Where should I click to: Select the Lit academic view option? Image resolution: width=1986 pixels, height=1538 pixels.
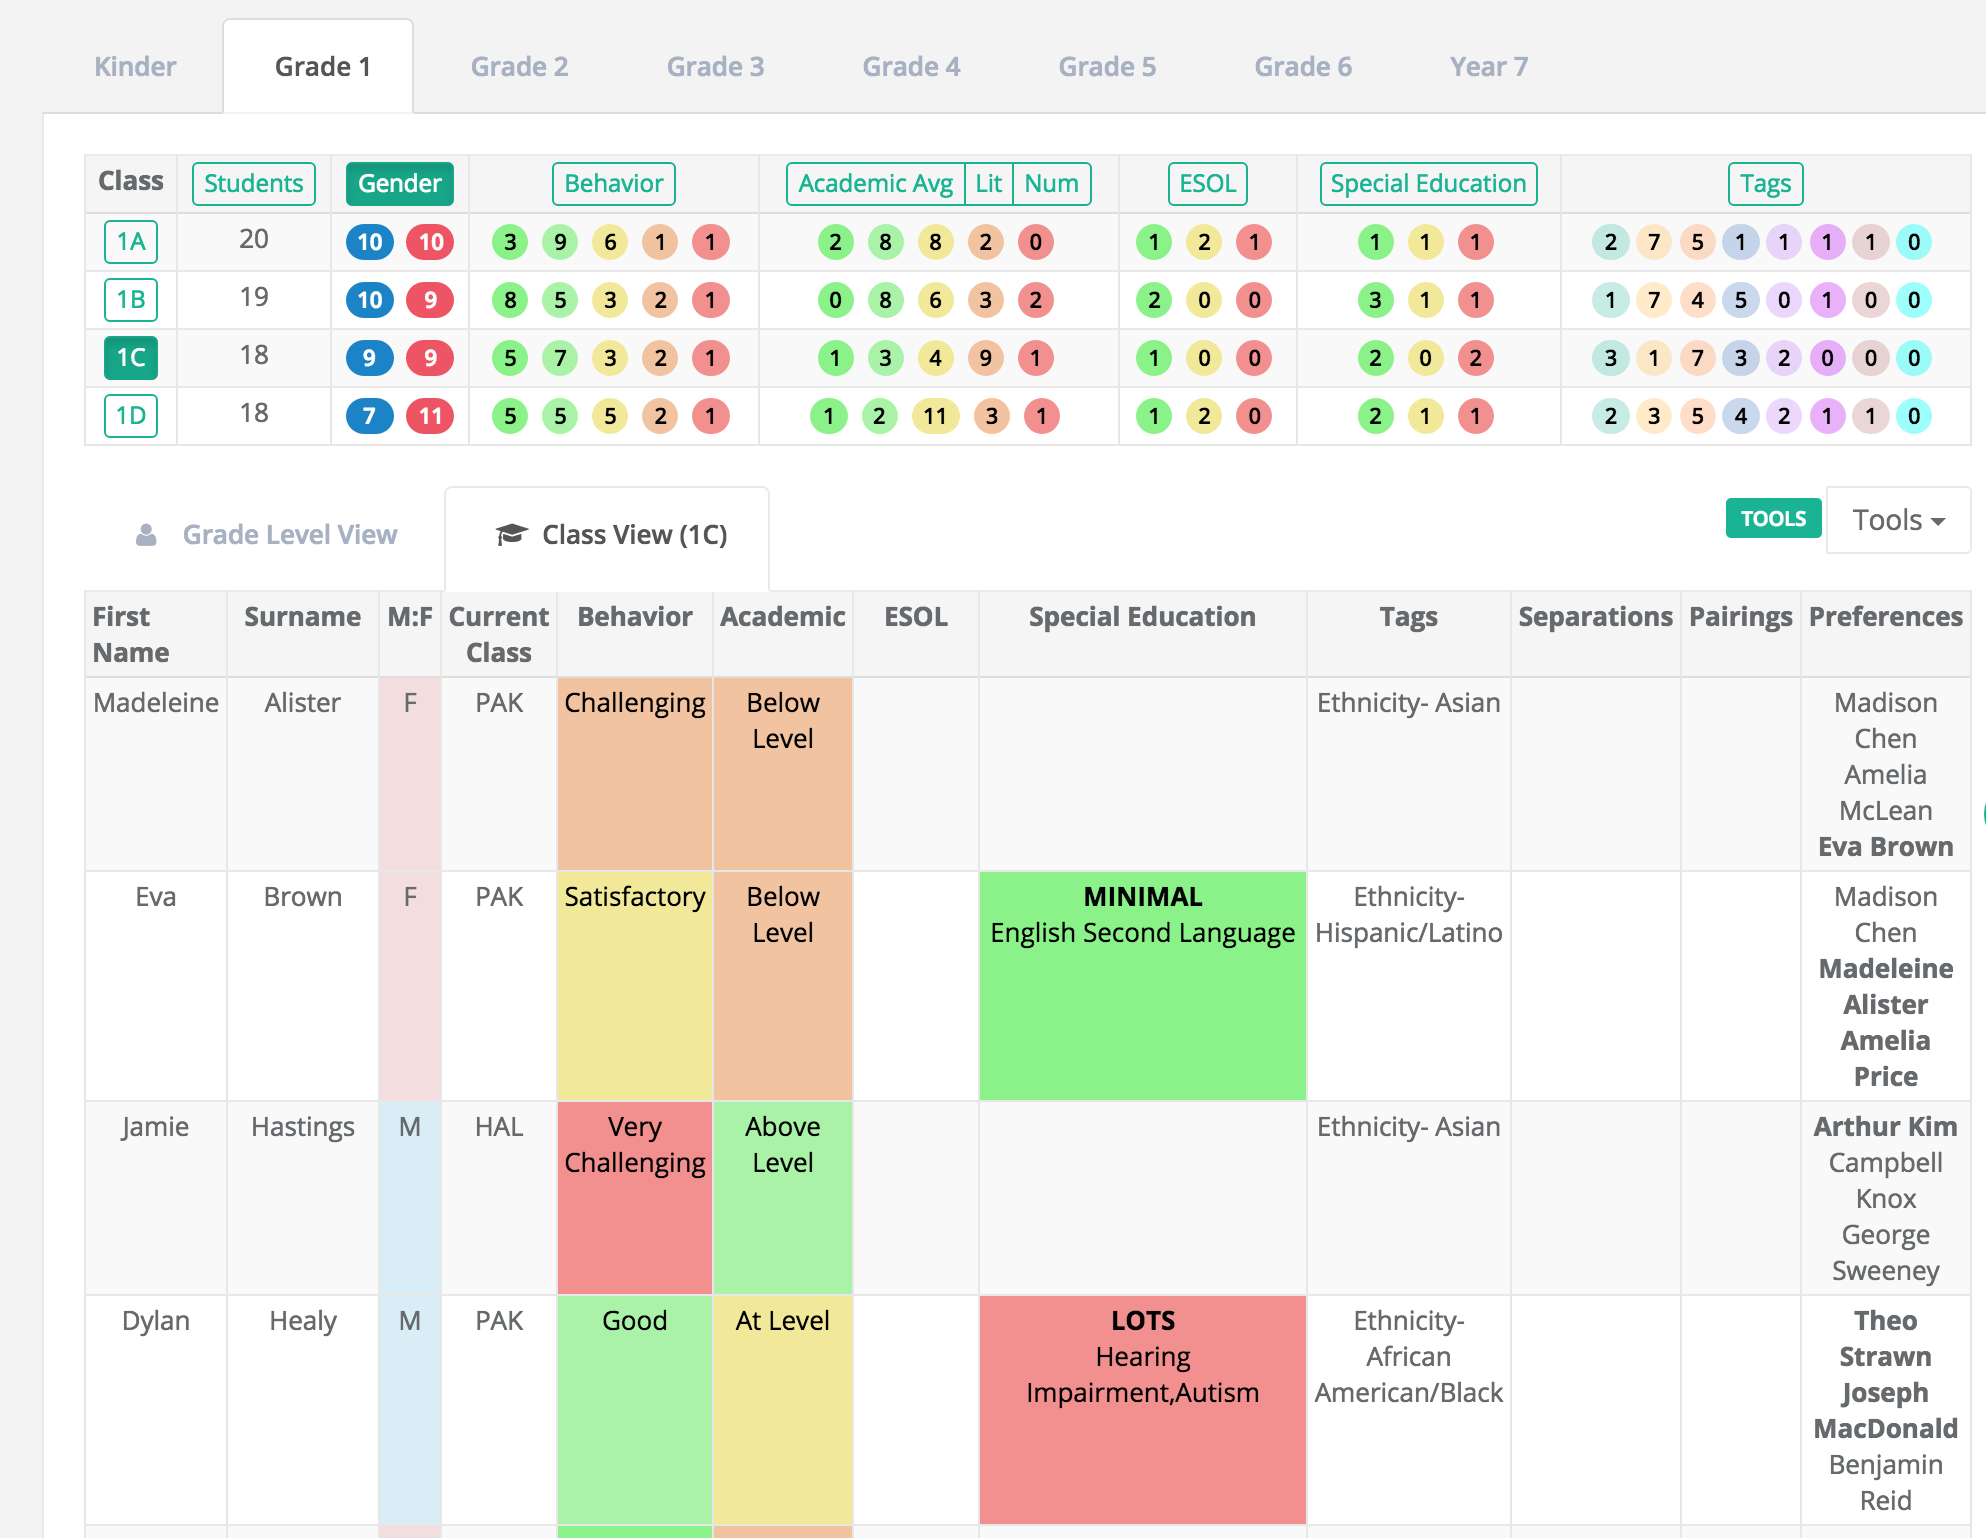988,184
